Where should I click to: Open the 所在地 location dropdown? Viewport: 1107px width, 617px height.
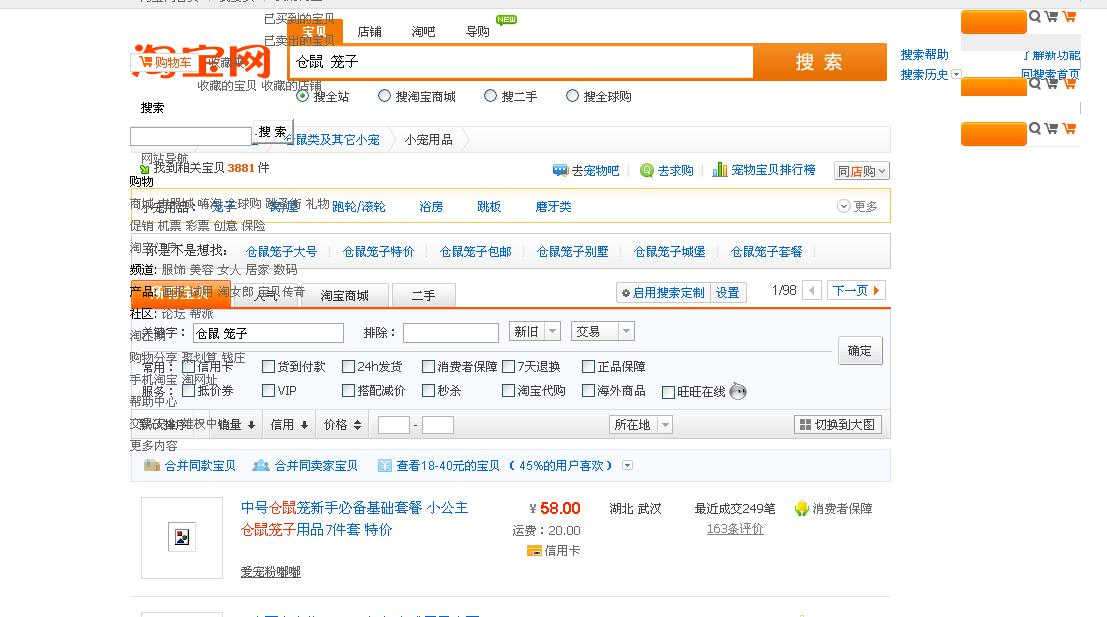click(640, 424)
